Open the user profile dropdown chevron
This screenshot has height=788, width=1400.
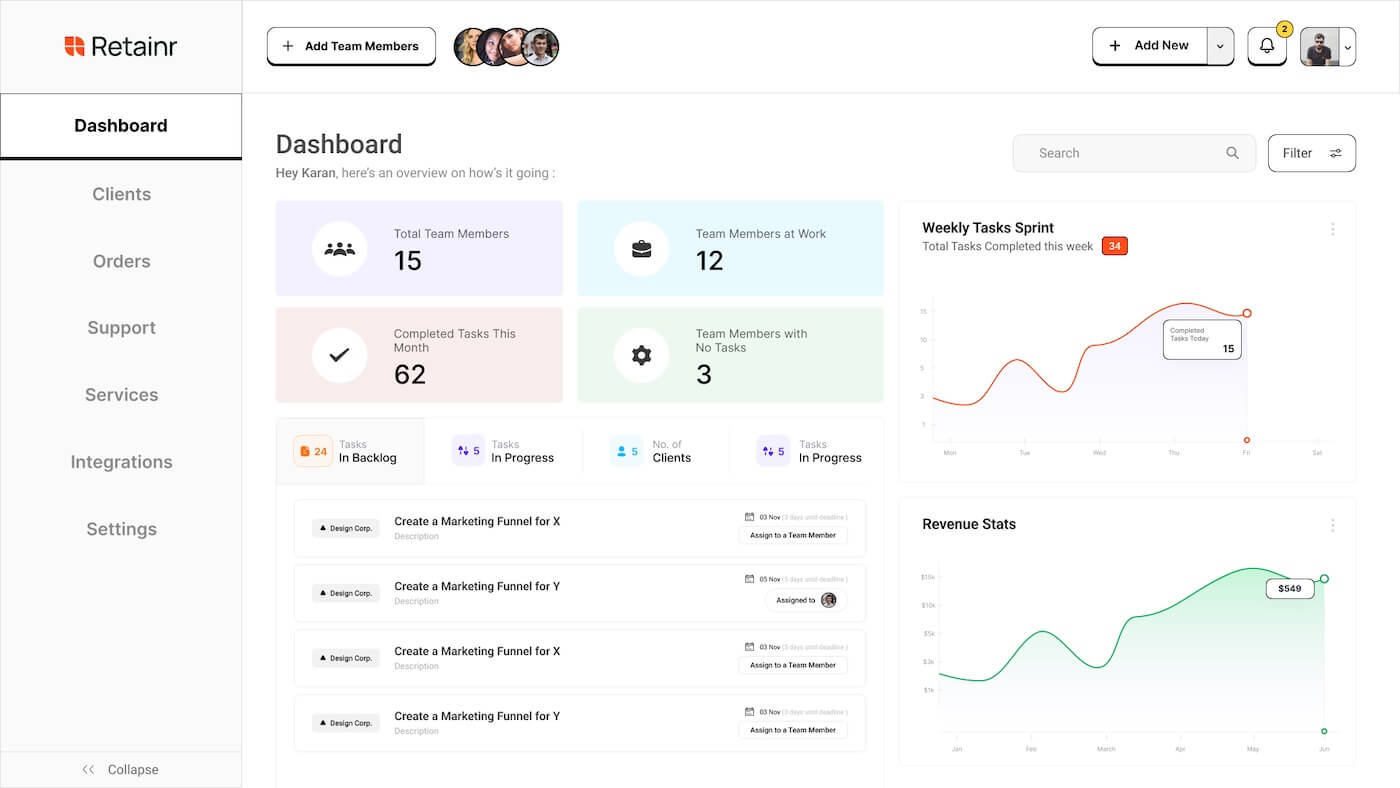[1347, 47]
